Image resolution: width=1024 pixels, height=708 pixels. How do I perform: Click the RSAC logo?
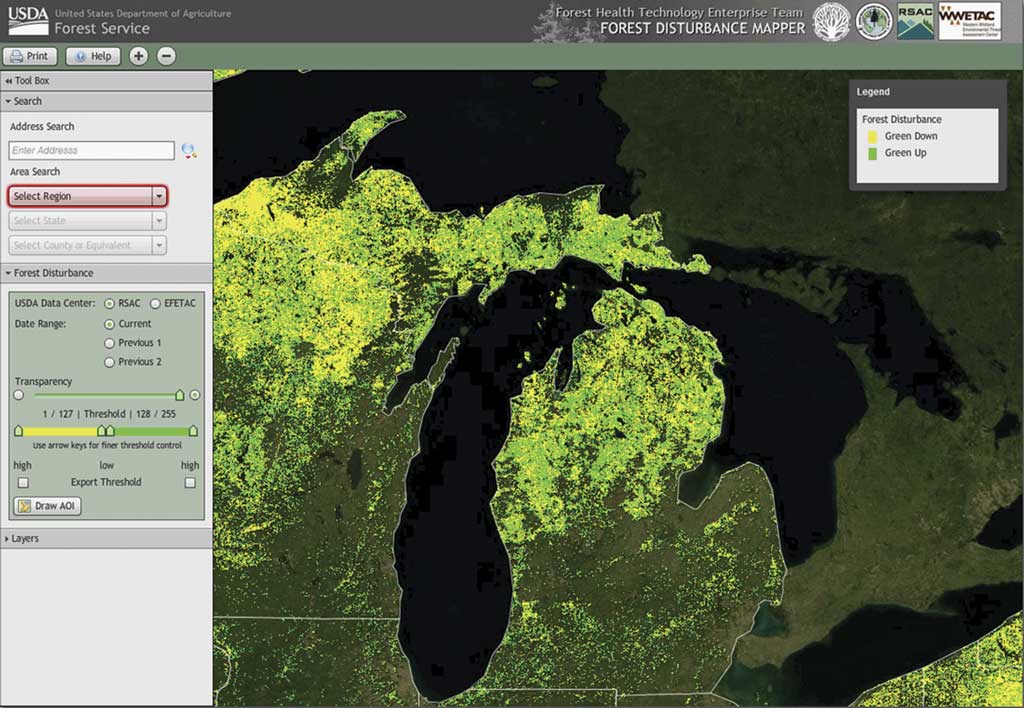click(x=916, y=22)
